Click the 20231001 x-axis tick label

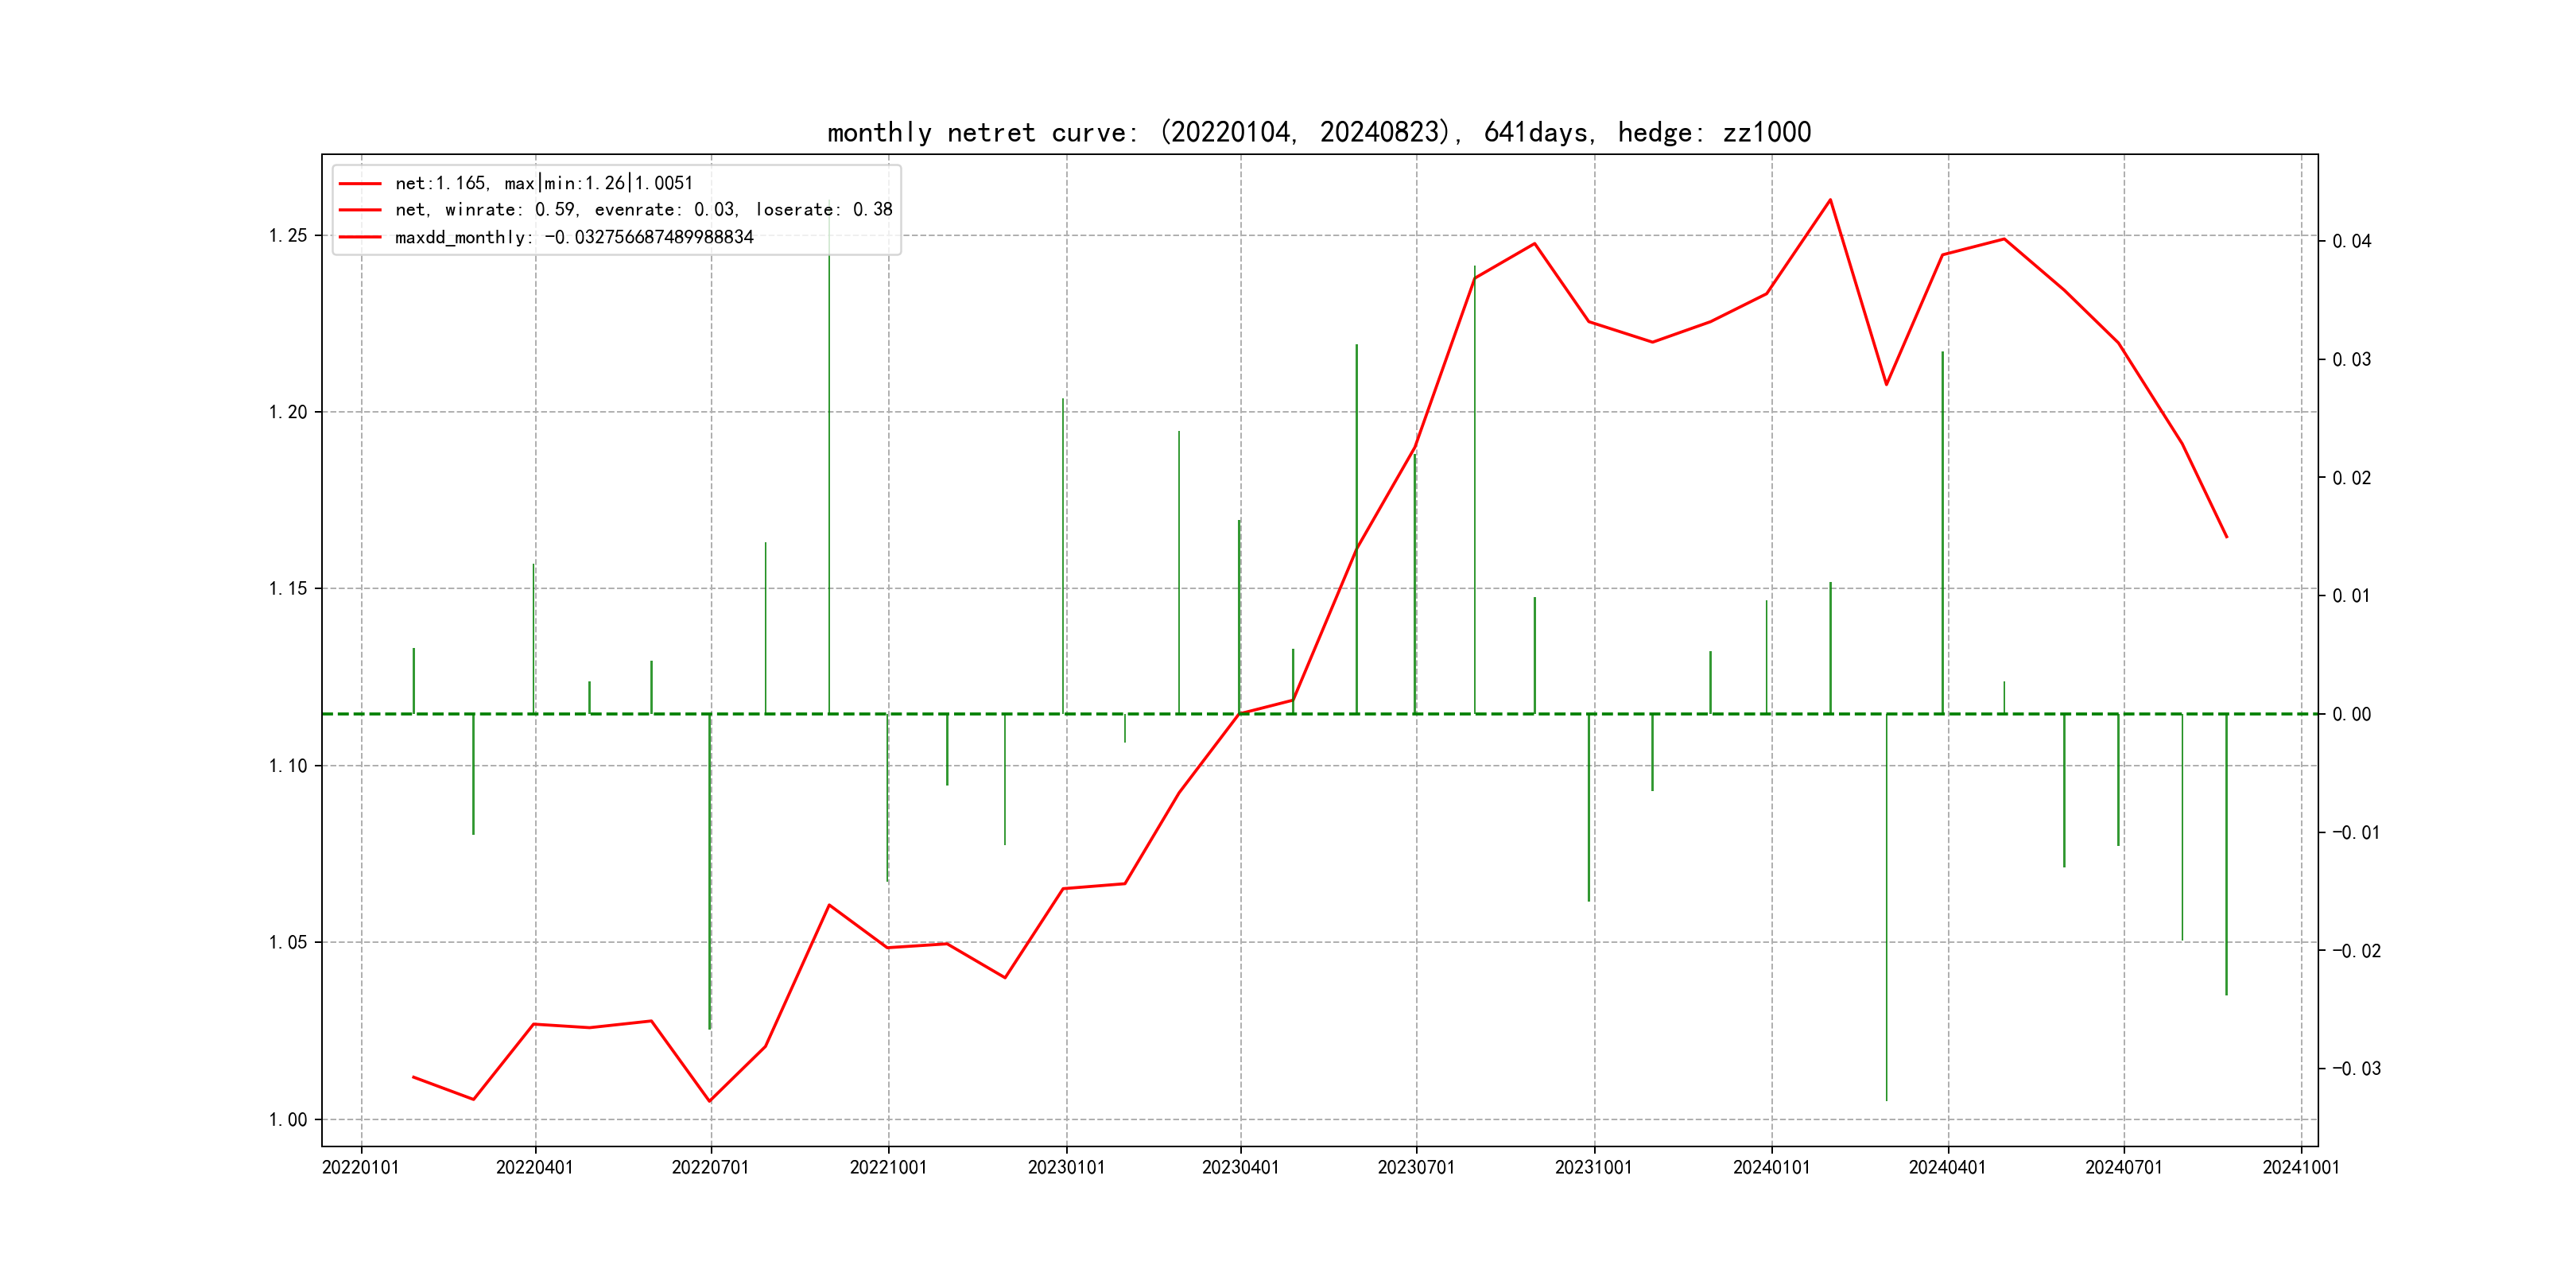pos(1593,1168)
